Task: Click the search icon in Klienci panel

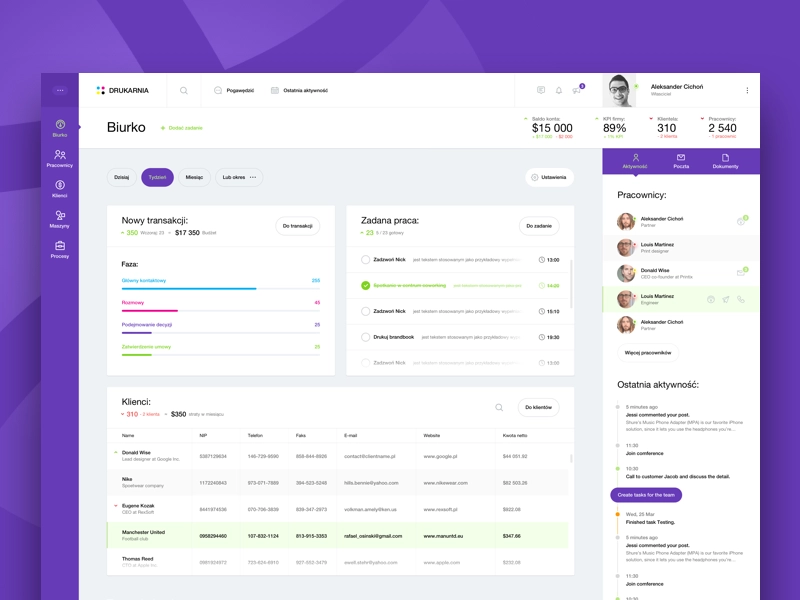Action: [x=499, y=407]
